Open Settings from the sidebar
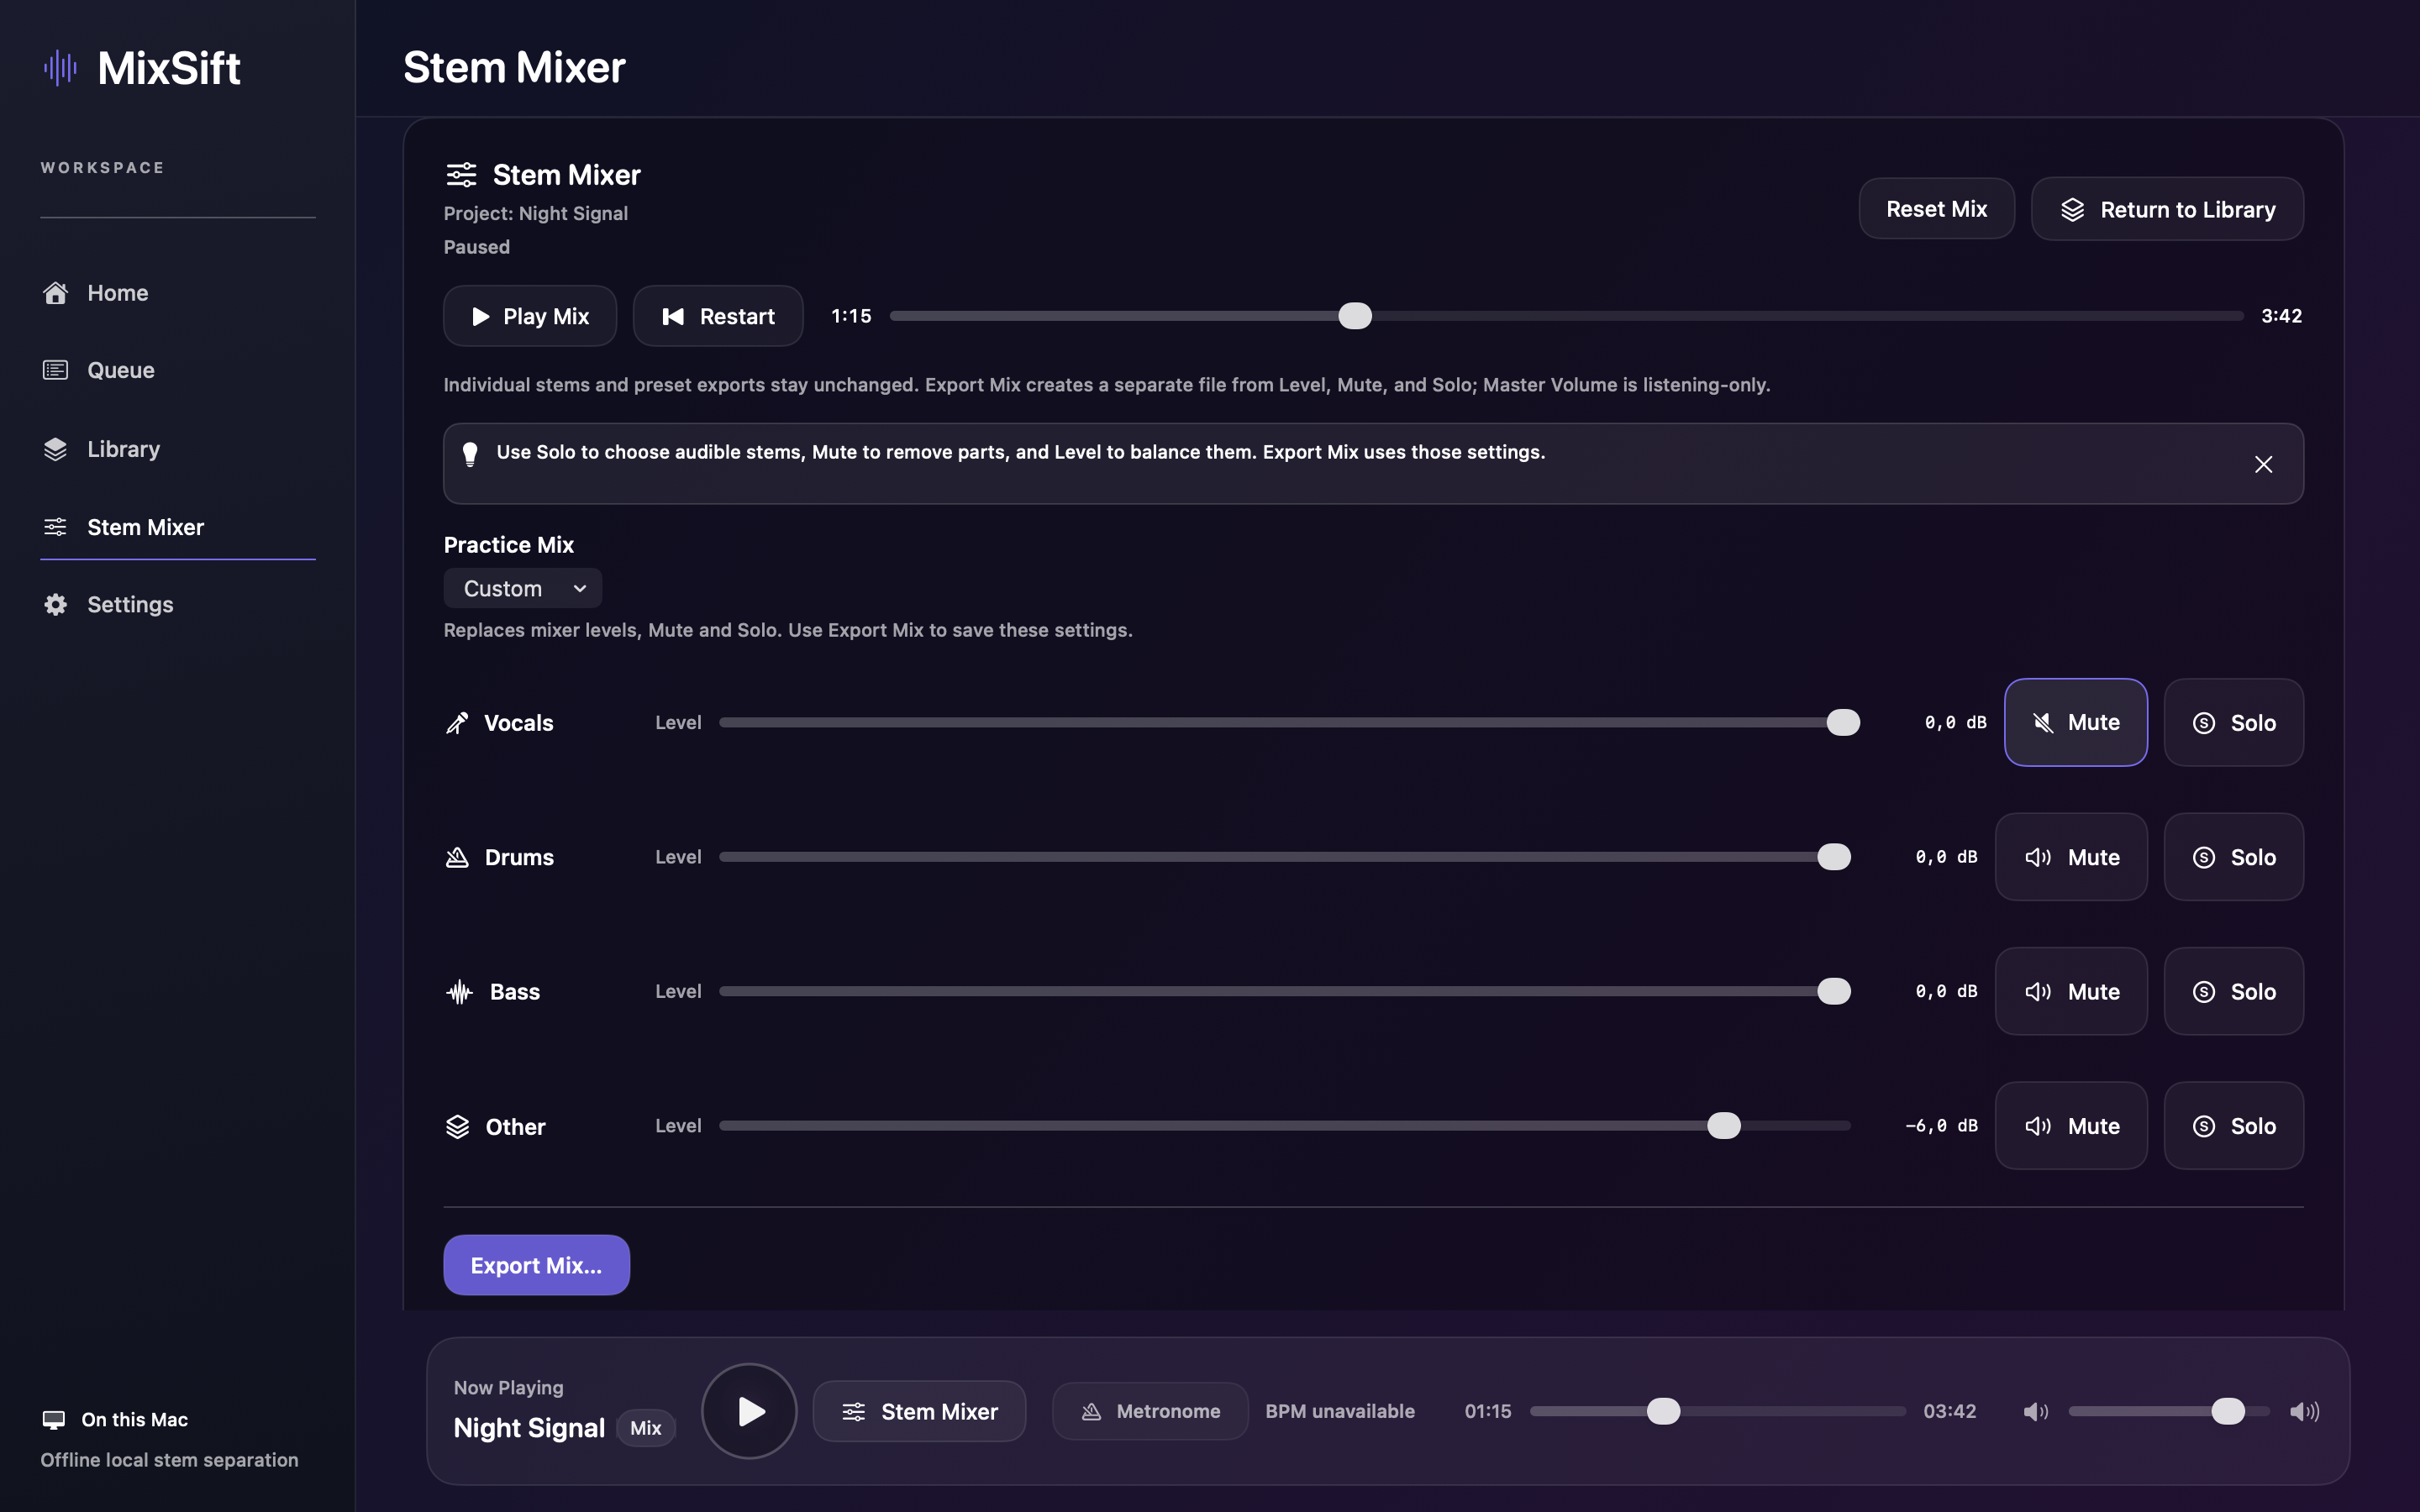This screenshot has height=1512, width=2420. click(177, 604)
